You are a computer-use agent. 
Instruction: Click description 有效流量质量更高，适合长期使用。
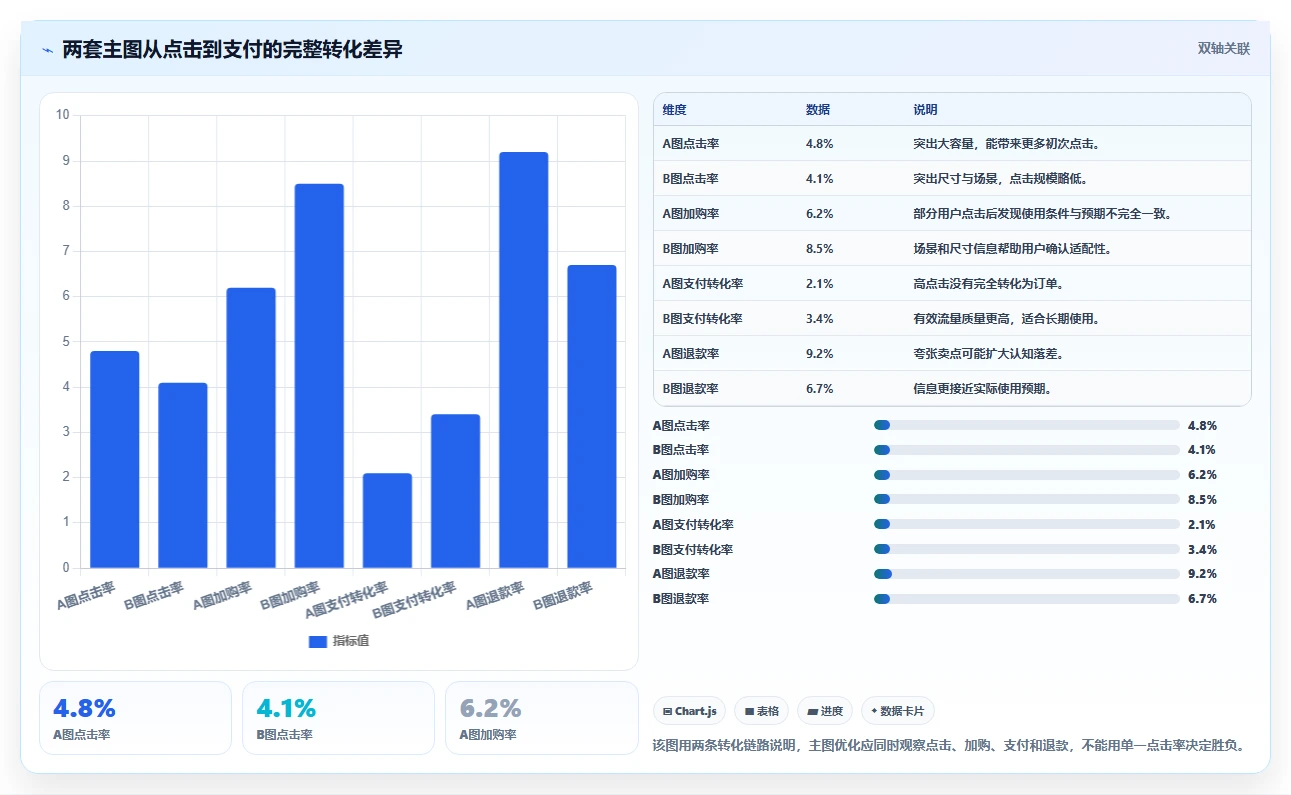coord(1006,319)
